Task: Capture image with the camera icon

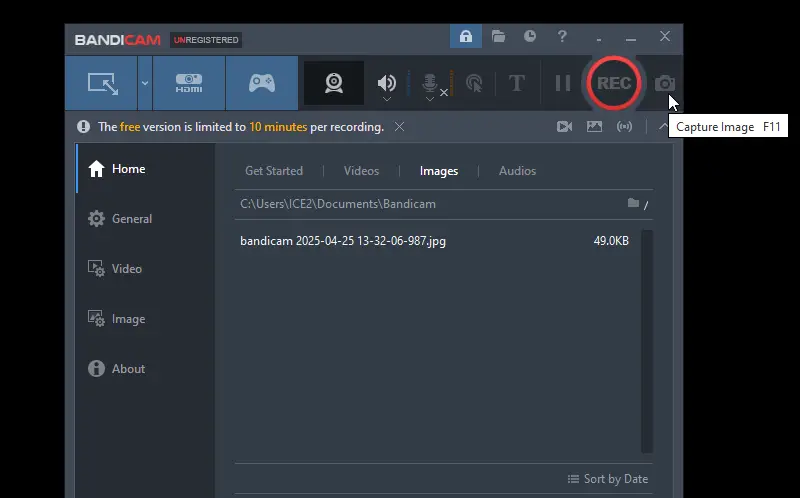Action: pyautogui.click(x=665, y=83)
